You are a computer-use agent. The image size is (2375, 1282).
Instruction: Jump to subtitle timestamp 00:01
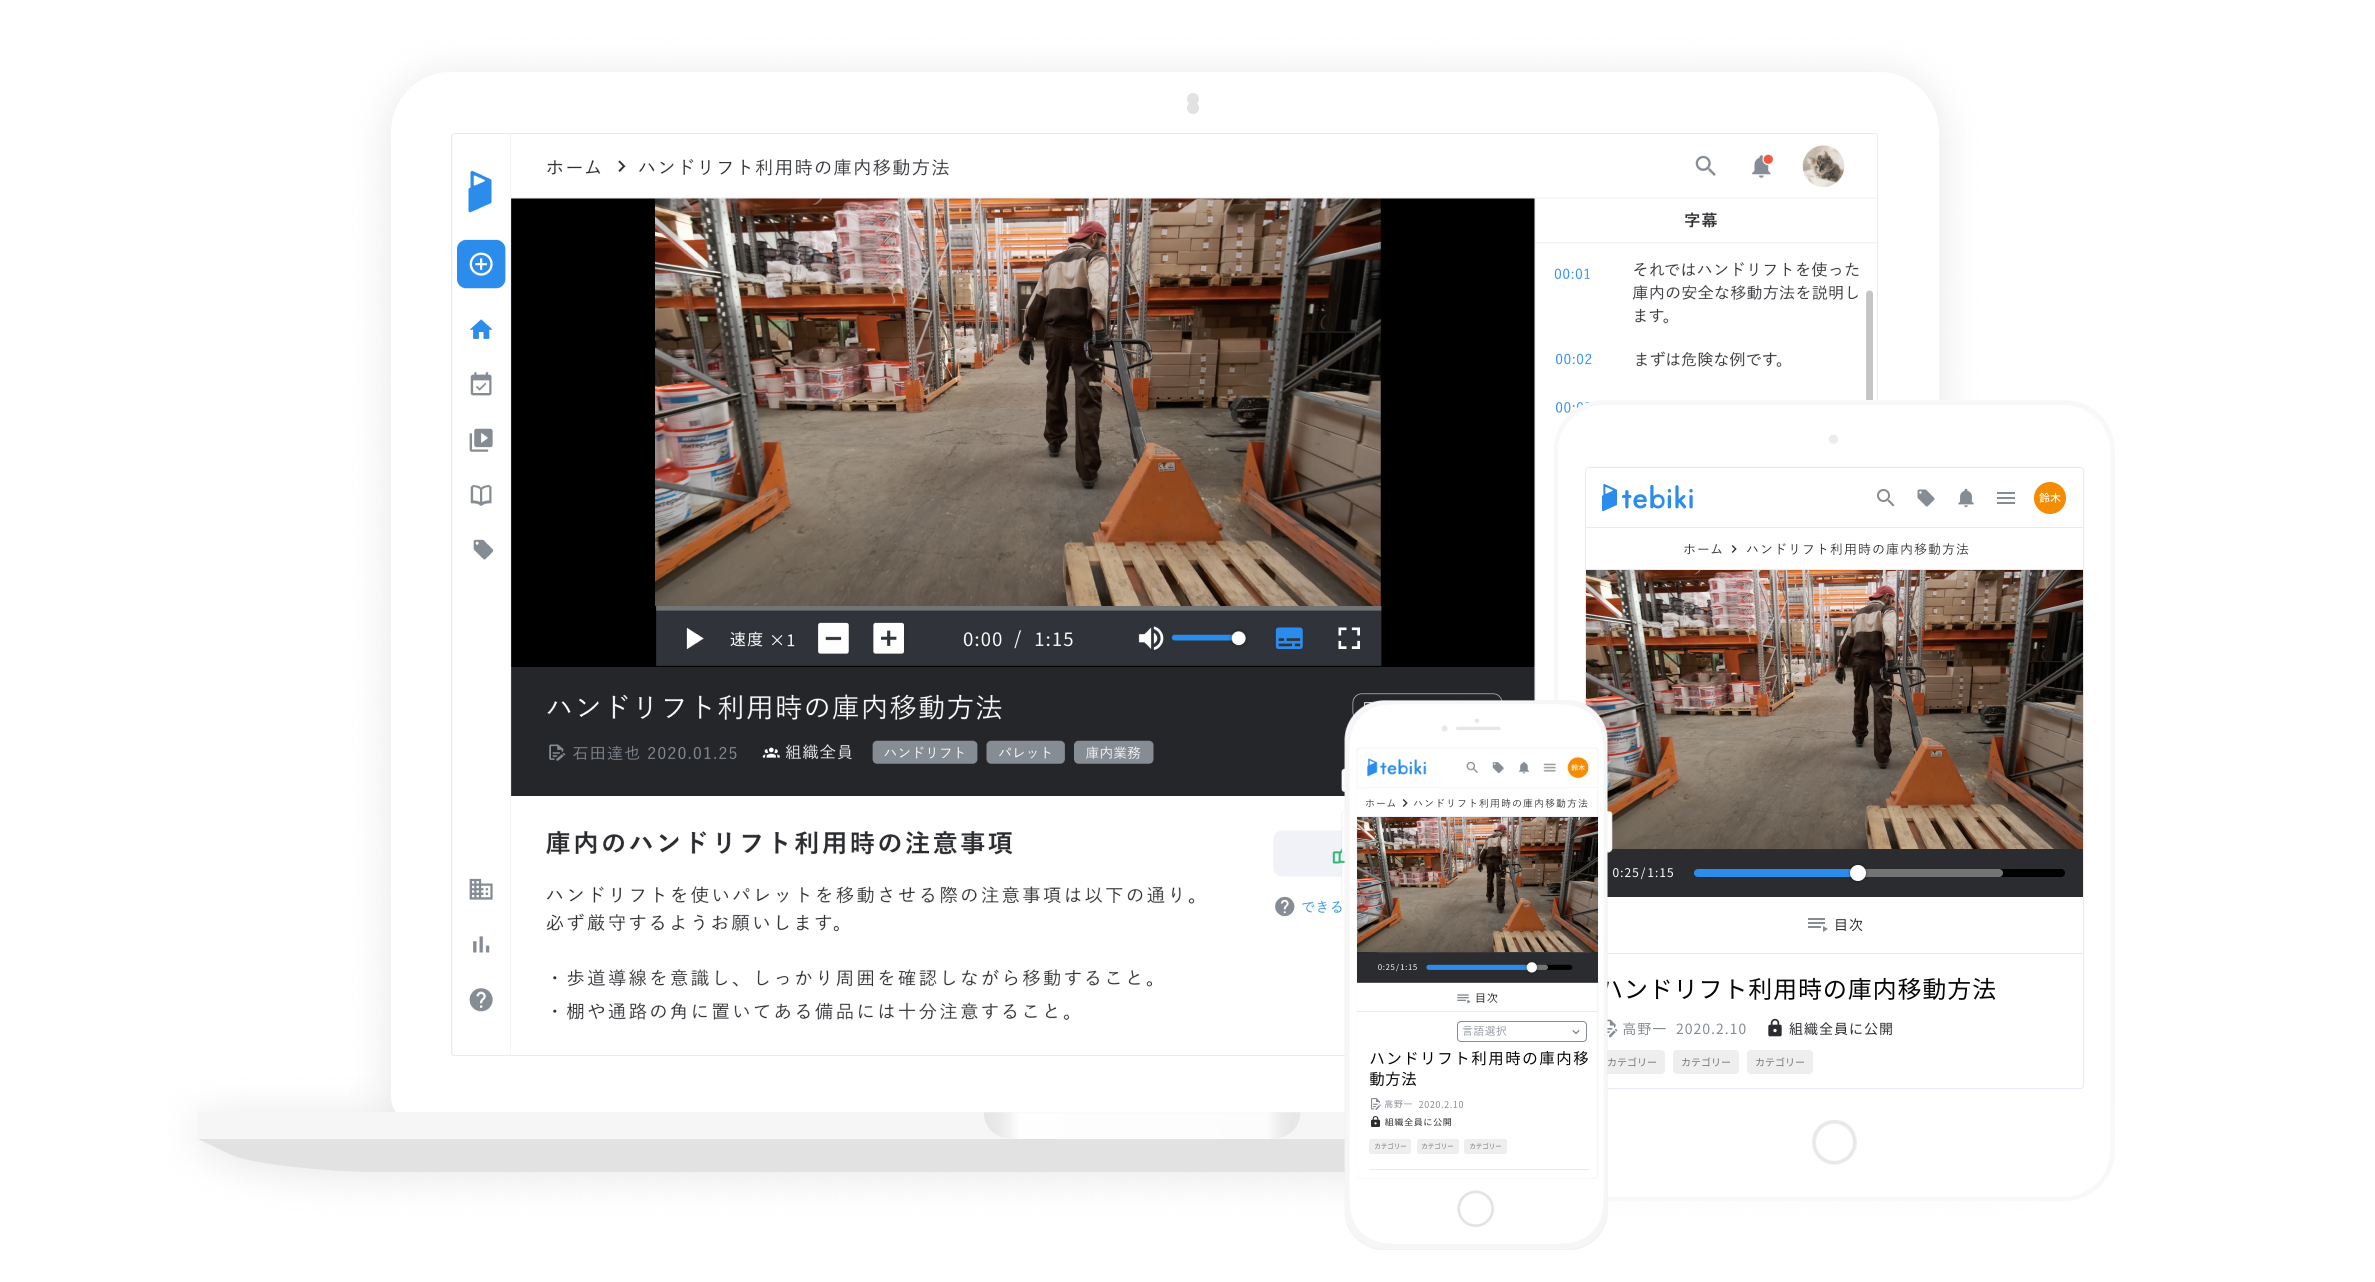pos(1572,274)
